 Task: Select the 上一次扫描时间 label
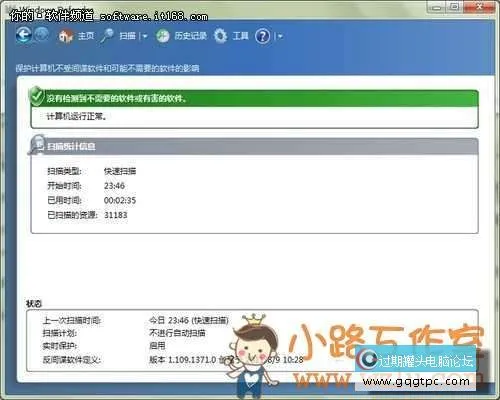72,320
